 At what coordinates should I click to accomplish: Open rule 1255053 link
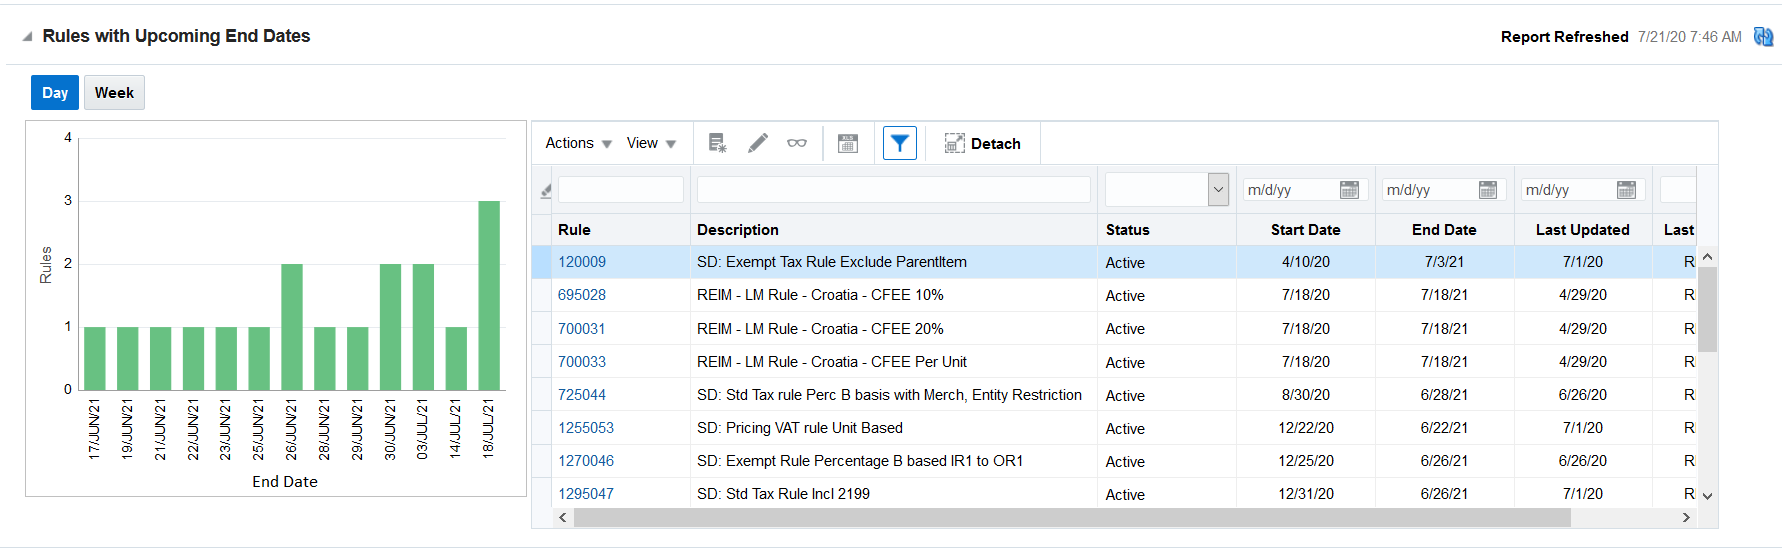coord(586,428)
